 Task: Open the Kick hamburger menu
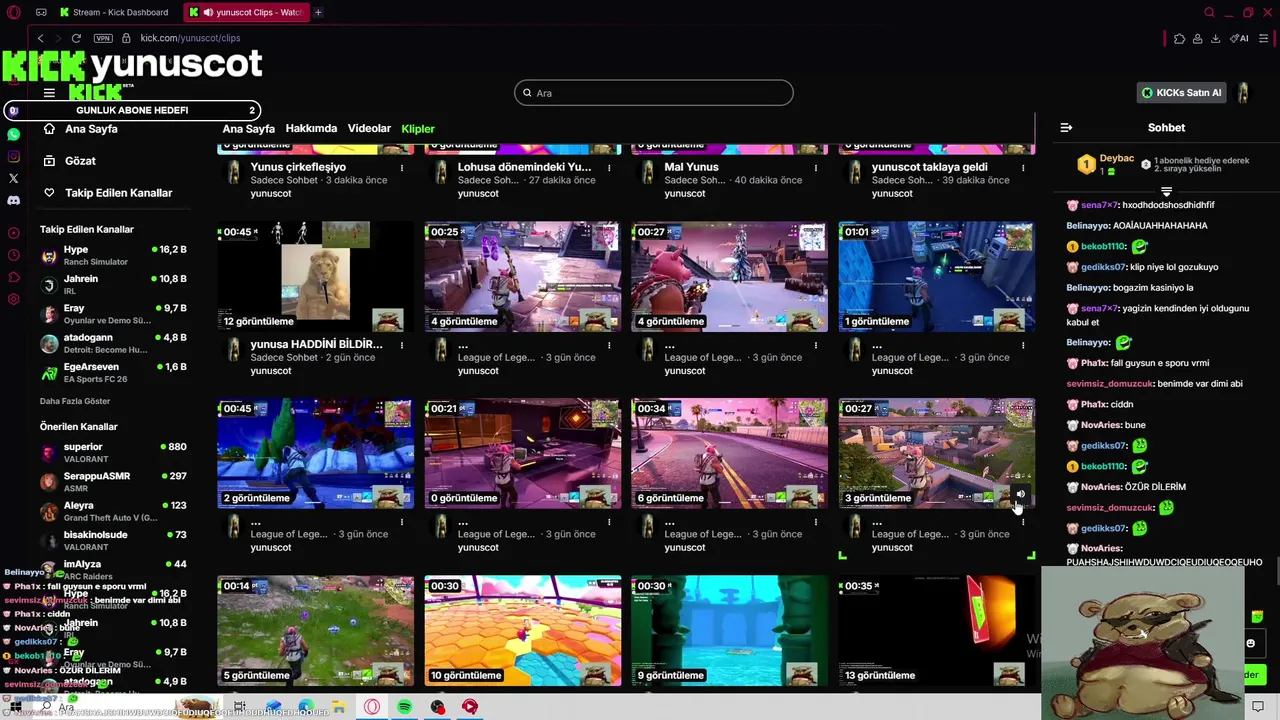(49, 93)
